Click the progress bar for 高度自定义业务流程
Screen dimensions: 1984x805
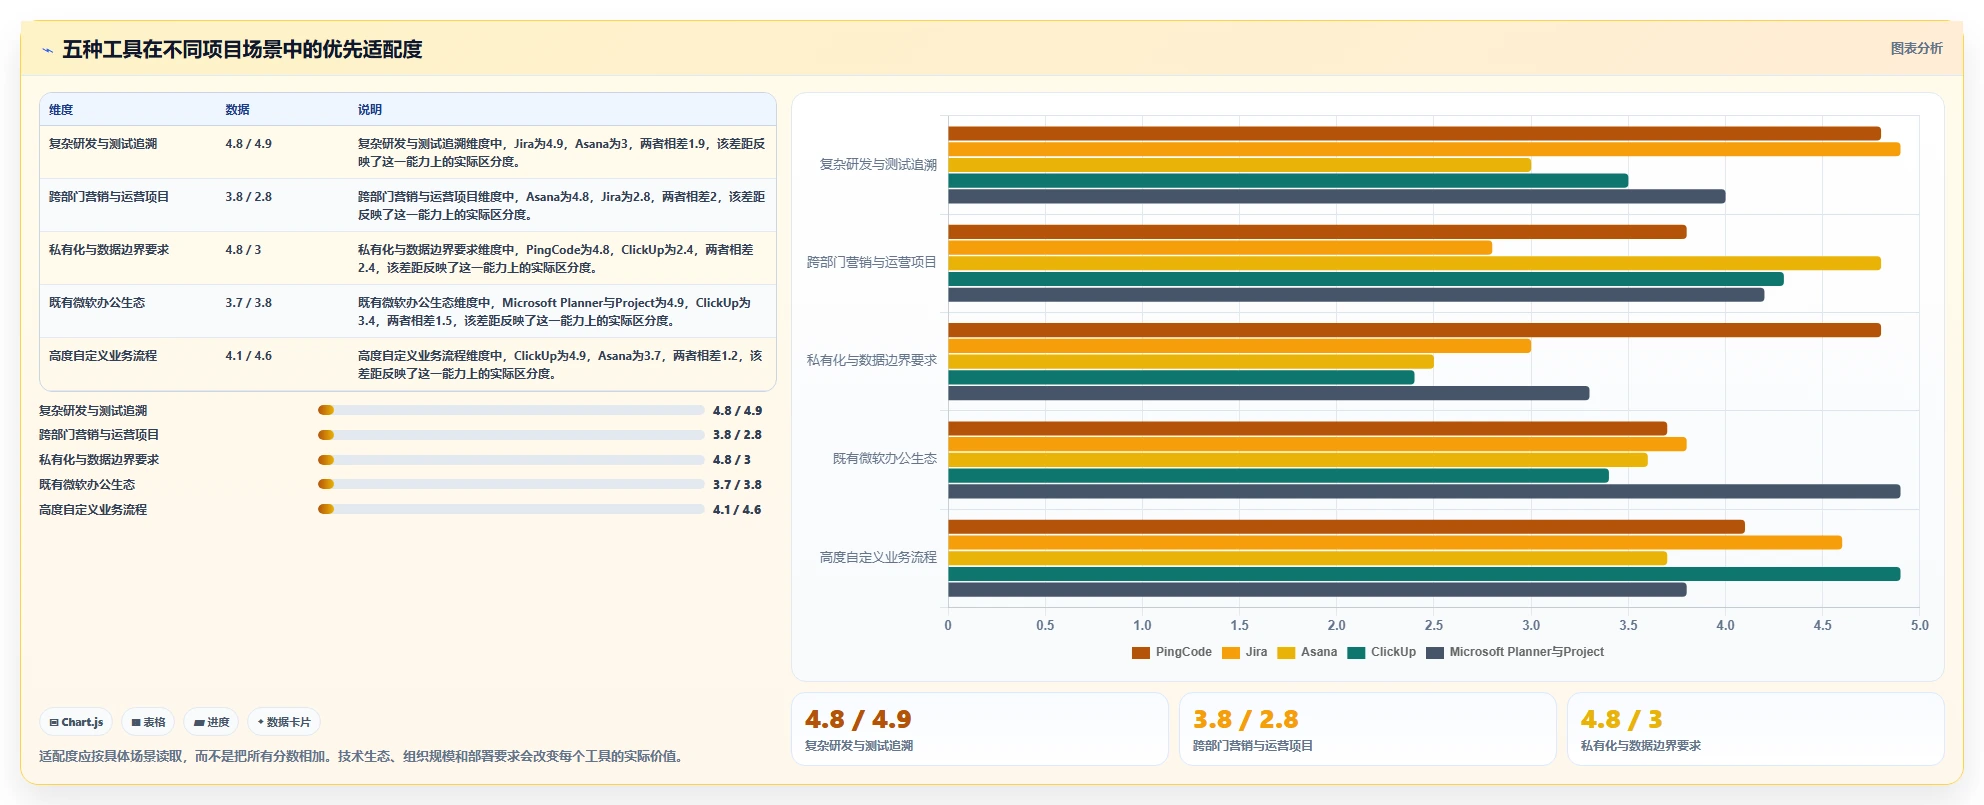tap(511, 509)
